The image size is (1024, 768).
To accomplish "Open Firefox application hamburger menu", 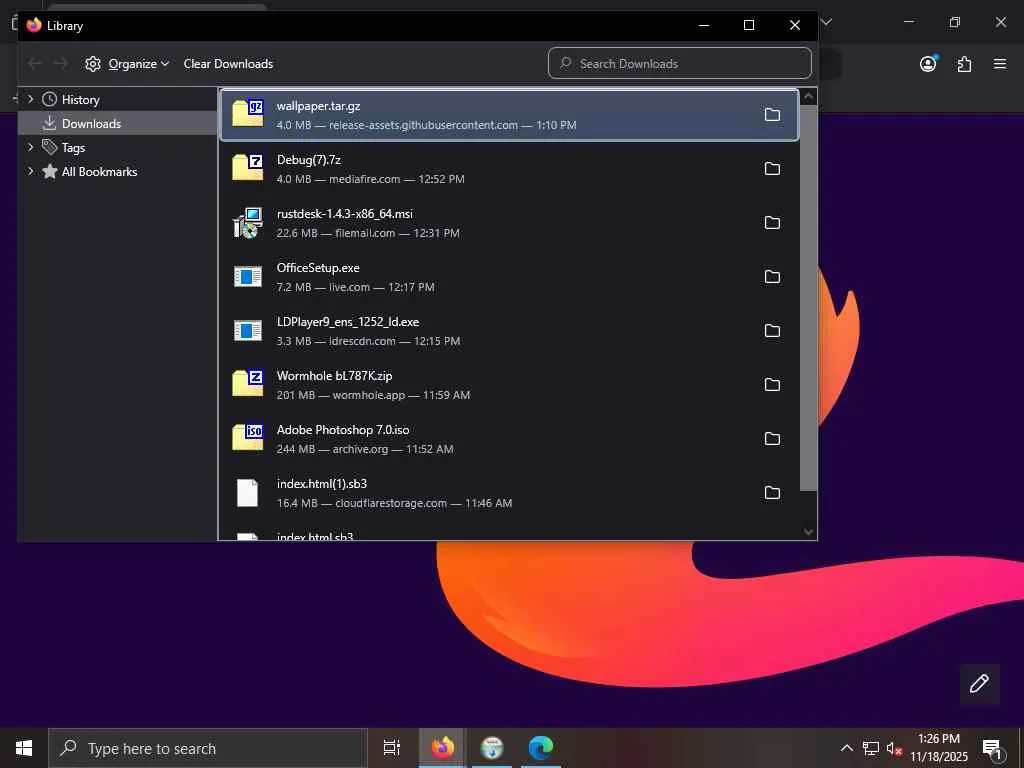I will [1000, 63].
